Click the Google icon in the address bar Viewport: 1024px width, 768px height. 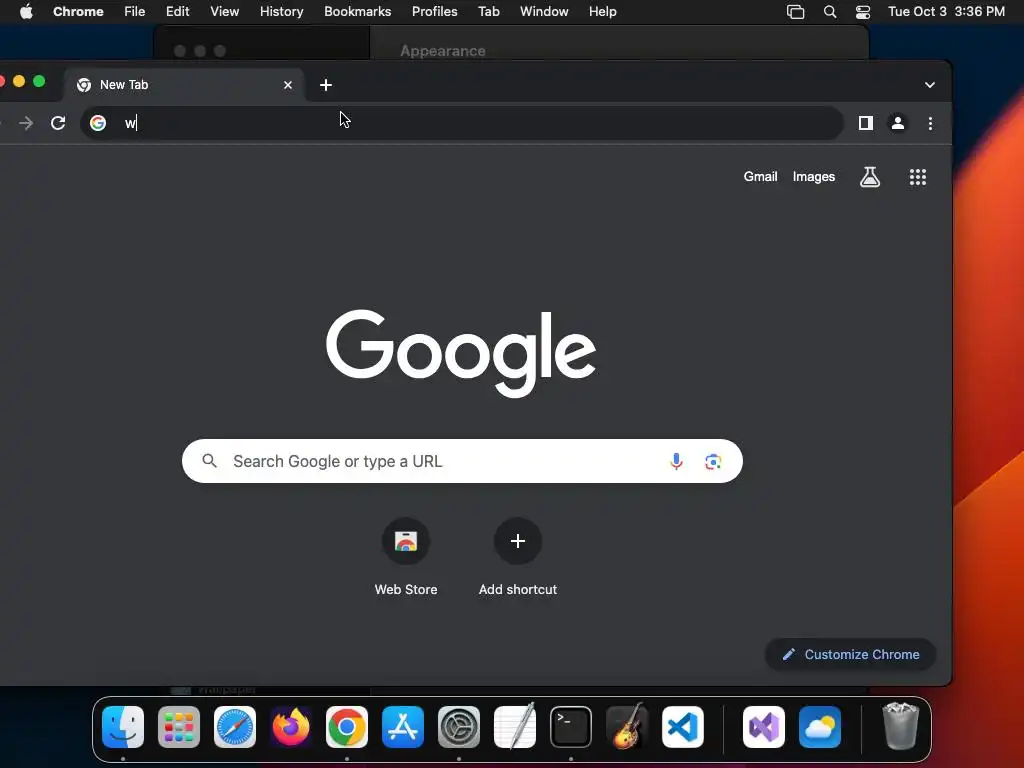[98, 123]
